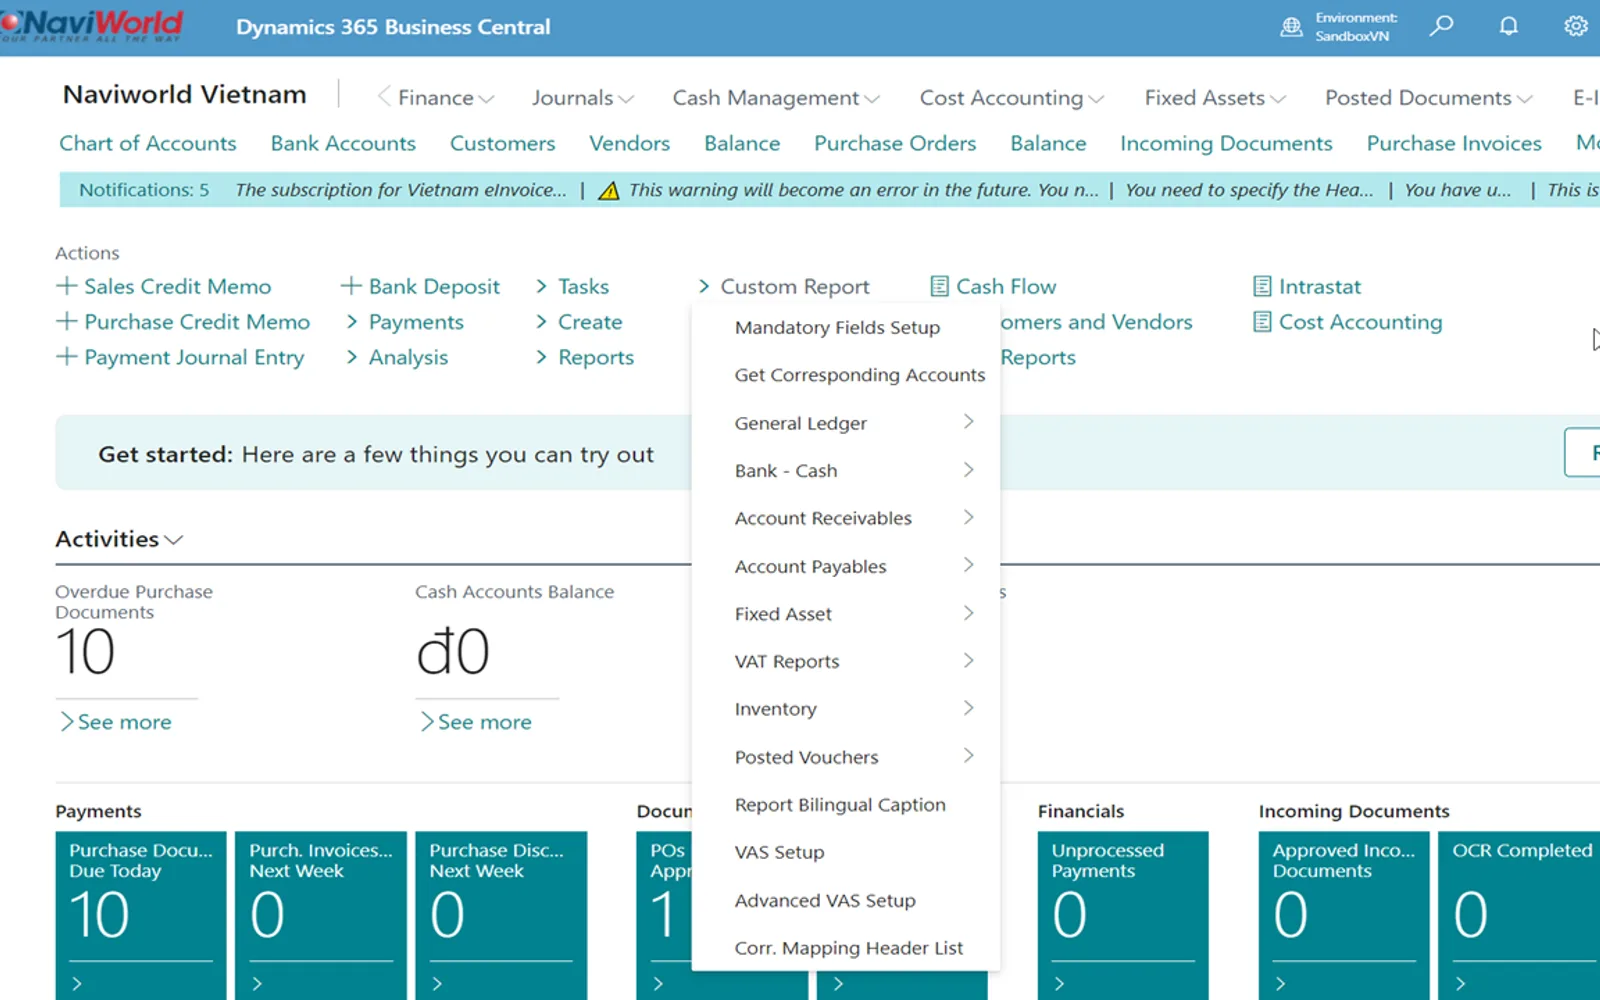
Task: Click See more under Cash Accounts Balance
Action: click(476, 722)
